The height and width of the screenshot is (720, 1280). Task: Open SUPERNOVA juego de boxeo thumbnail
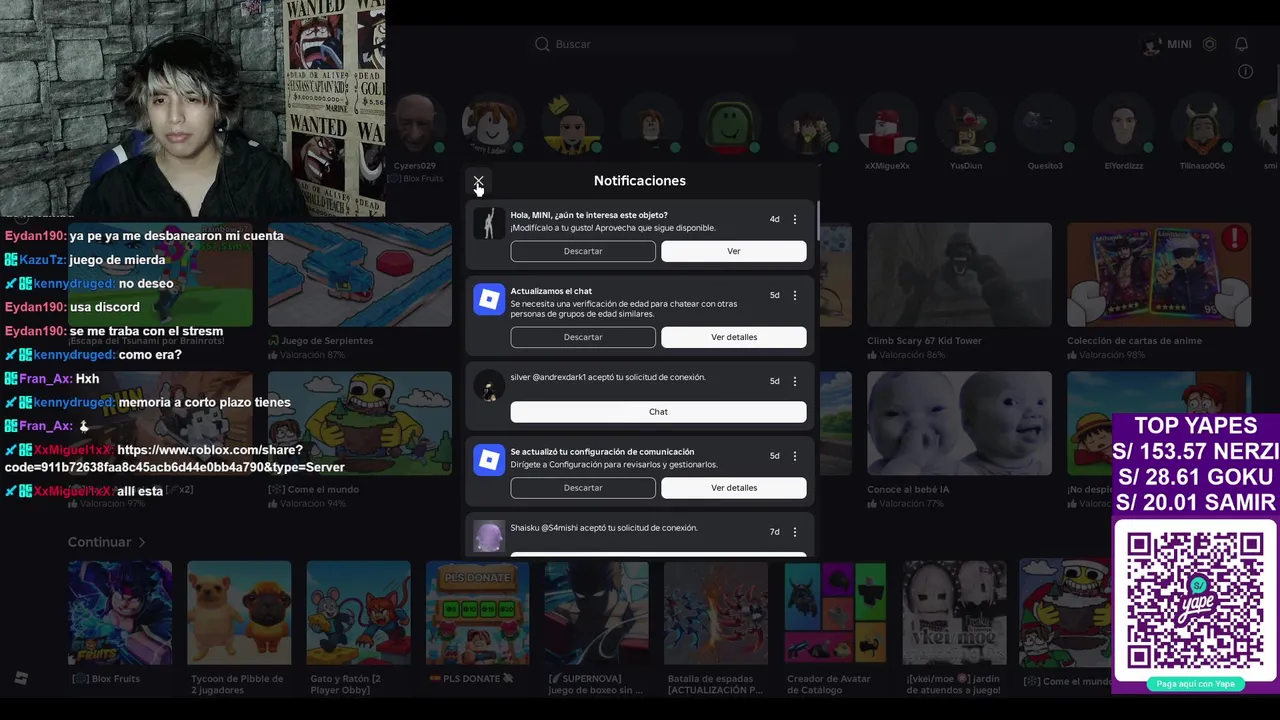tap(596, 613)
